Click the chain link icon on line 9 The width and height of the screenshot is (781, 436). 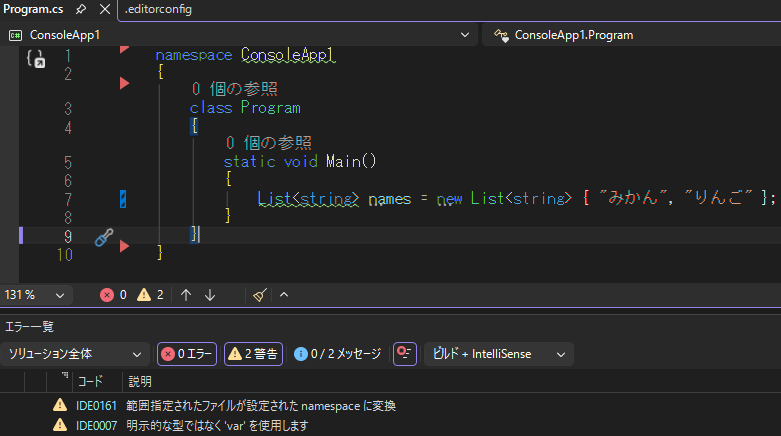coord(104,237)
